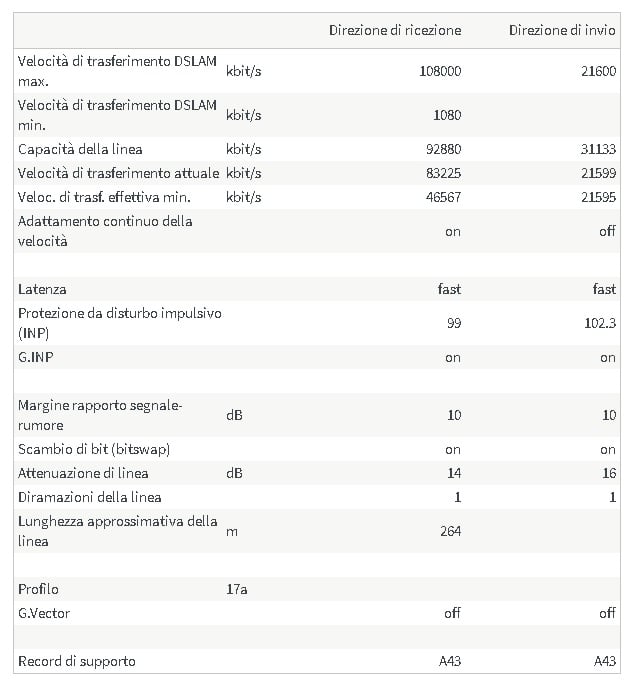
Task: Select the 92880 line capacity value
Action: click(443, 149)
